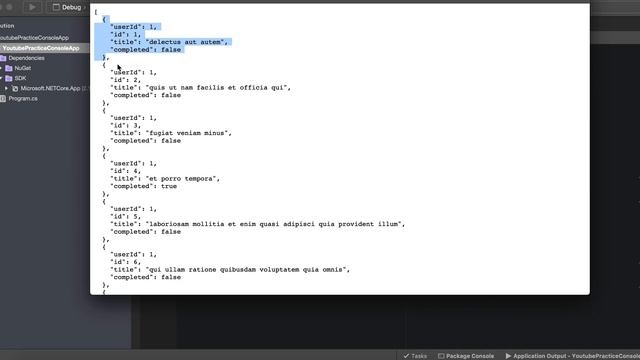Click the highlighted "id": 1 line

125,34
